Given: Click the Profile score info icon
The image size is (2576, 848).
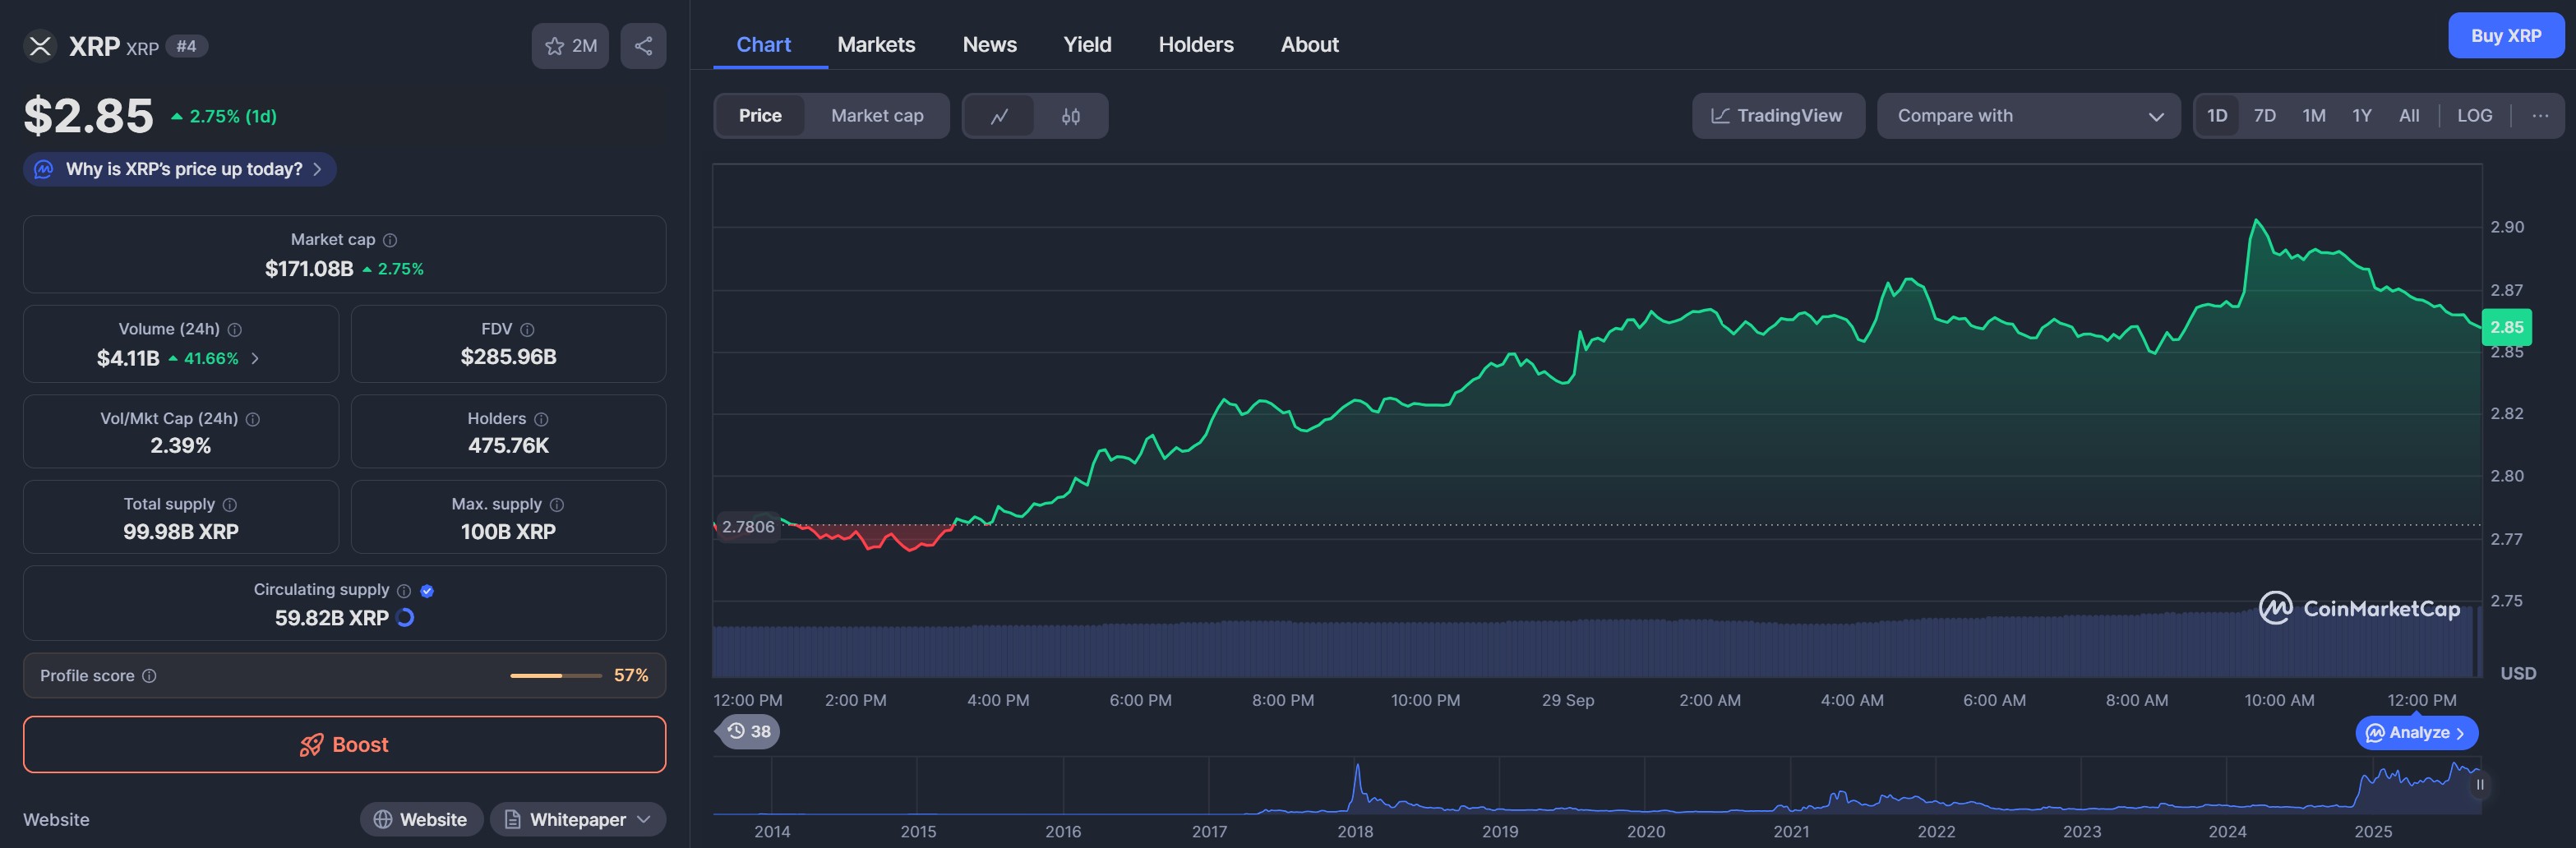Looking at the screenshot, I should [x=149, y=676].
